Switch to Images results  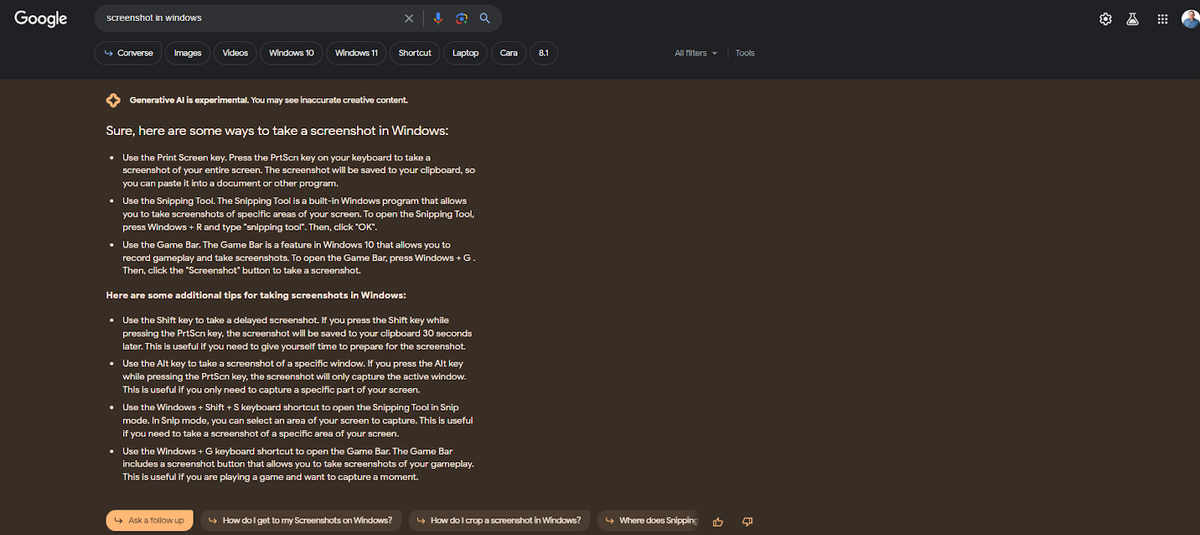point(188,53)
